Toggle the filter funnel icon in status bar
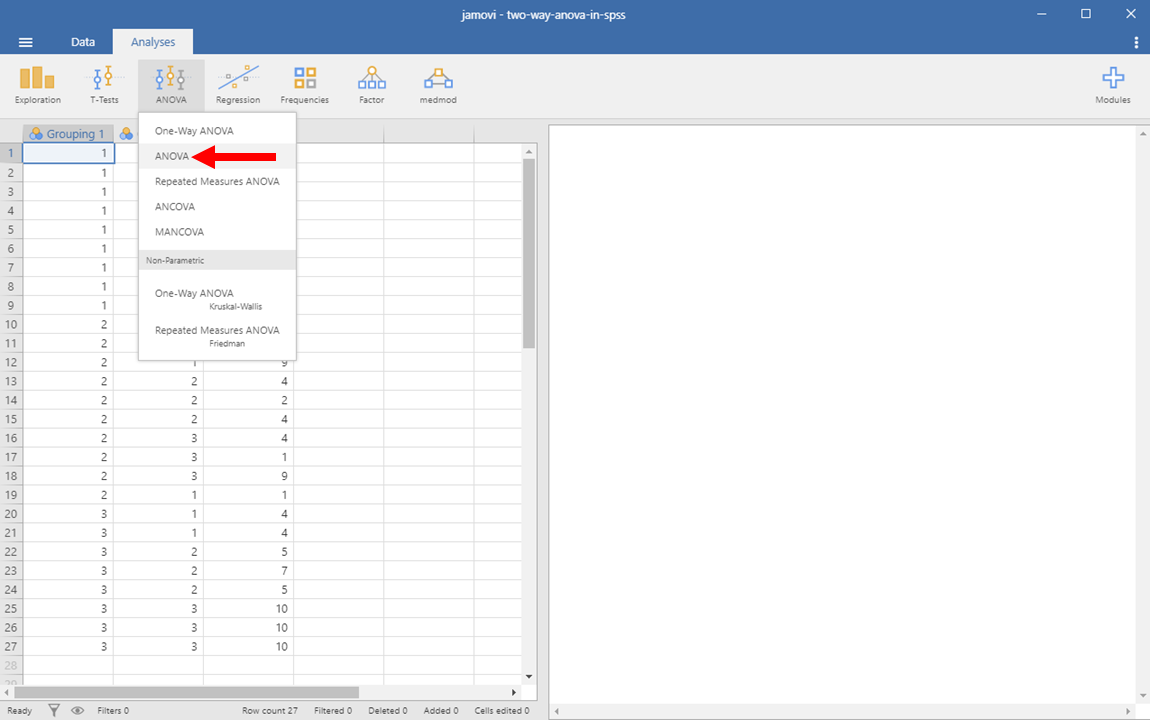 pos(54,710)
